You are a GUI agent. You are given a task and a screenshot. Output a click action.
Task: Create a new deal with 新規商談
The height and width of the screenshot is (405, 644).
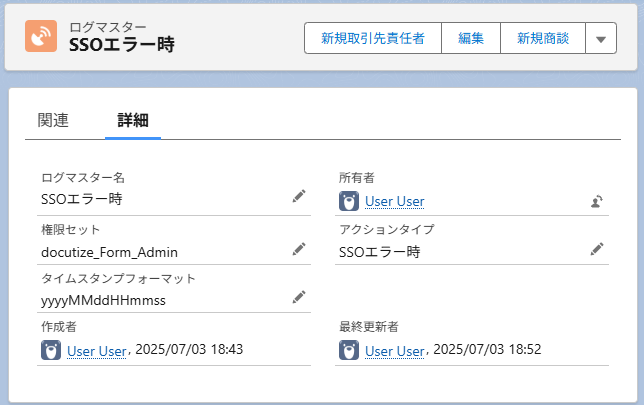(543, 39)
